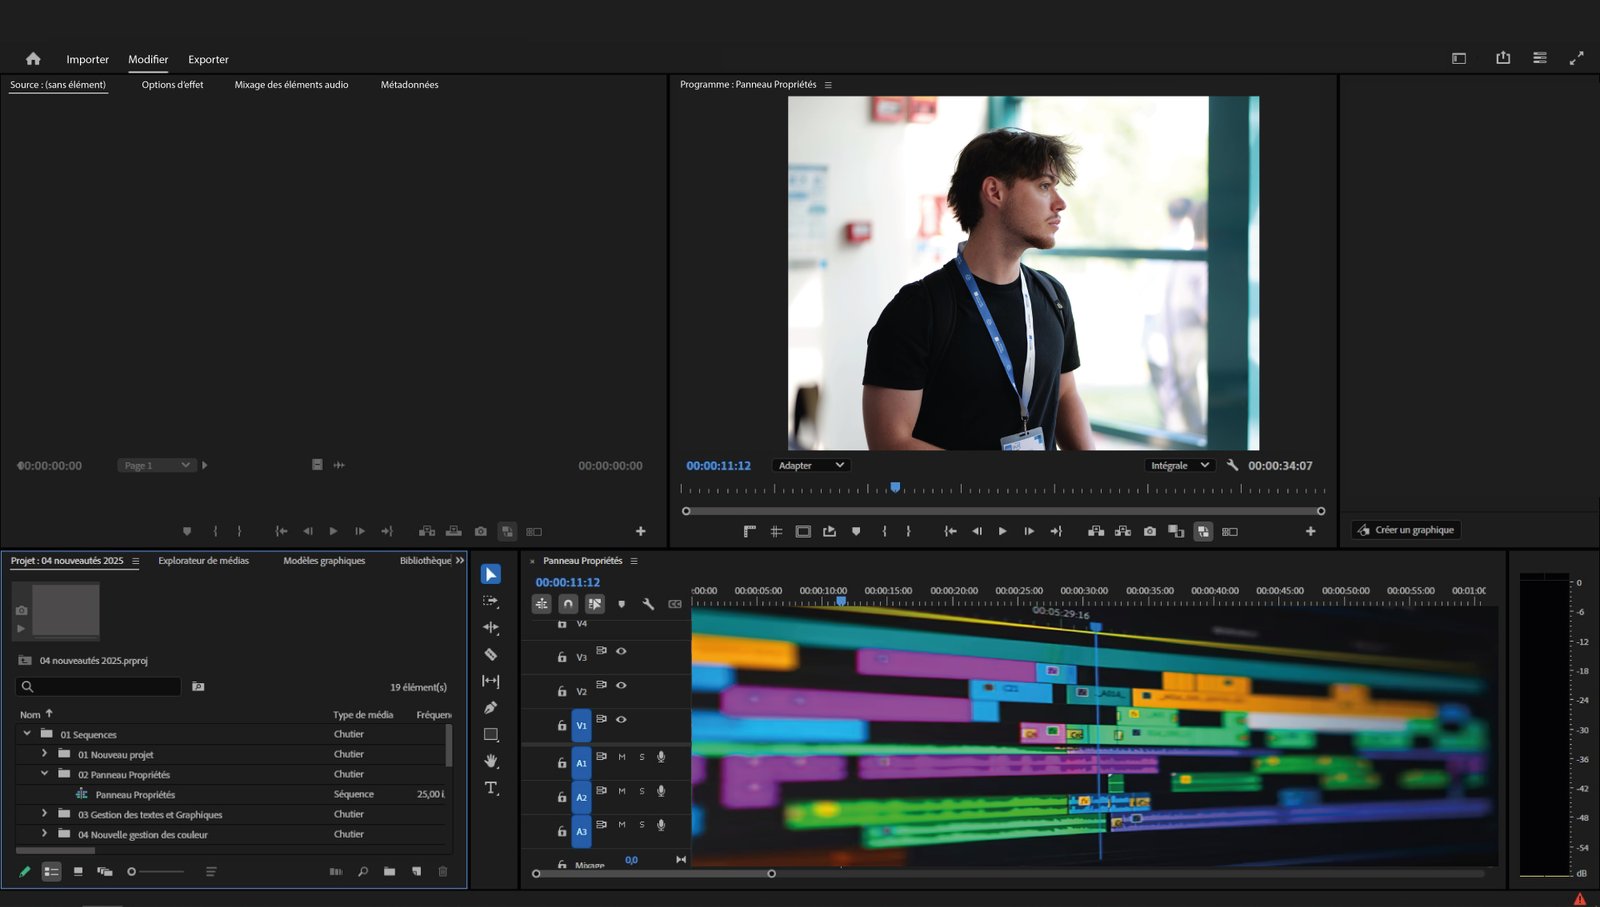Mute audio track A1
The image size is (1600, 907).
(622, 757)
